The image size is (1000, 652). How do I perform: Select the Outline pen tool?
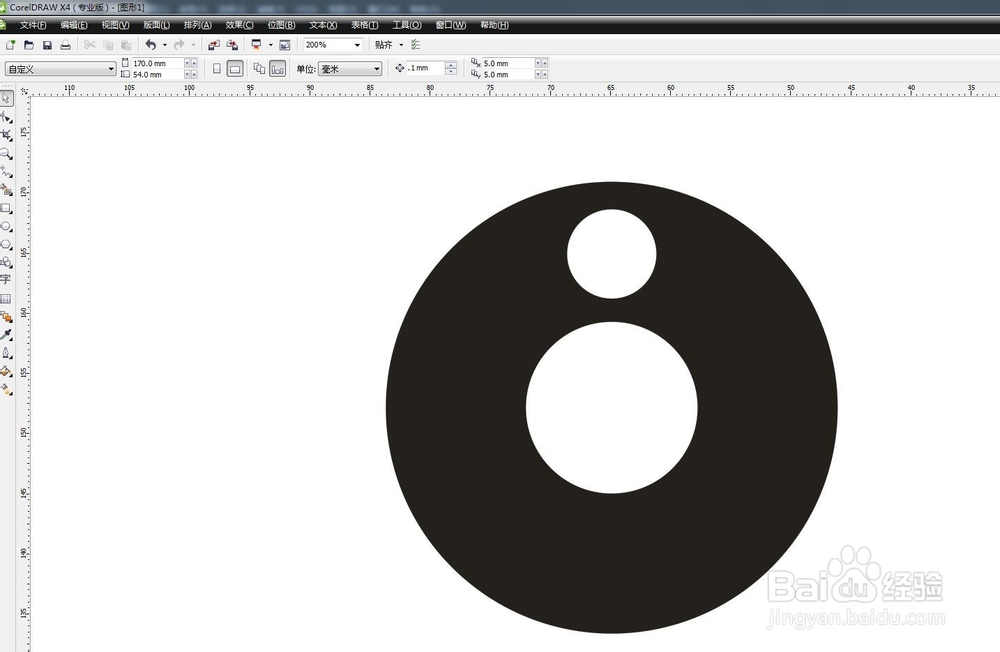[6, 353]
